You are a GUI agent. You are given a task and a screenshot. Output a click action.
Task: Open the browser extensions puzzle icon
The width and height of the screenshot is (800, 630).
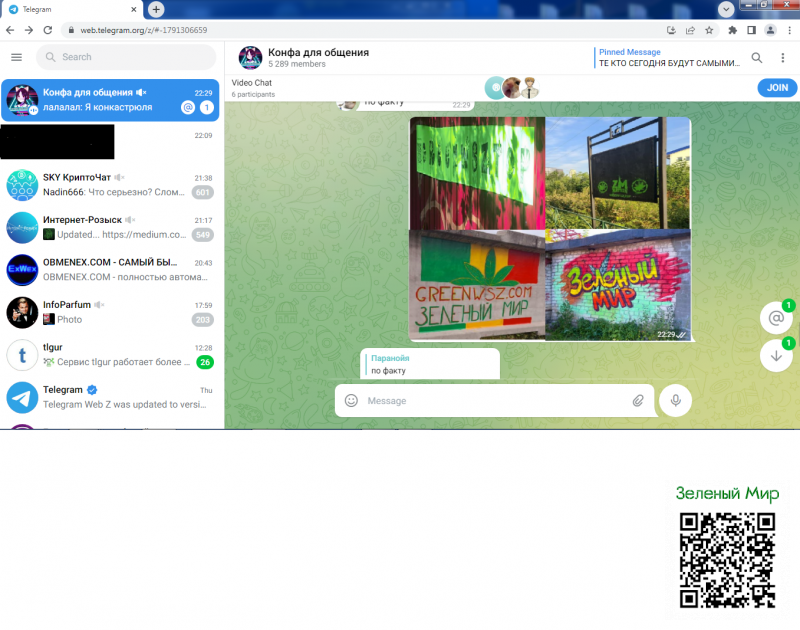pos(732,30)
